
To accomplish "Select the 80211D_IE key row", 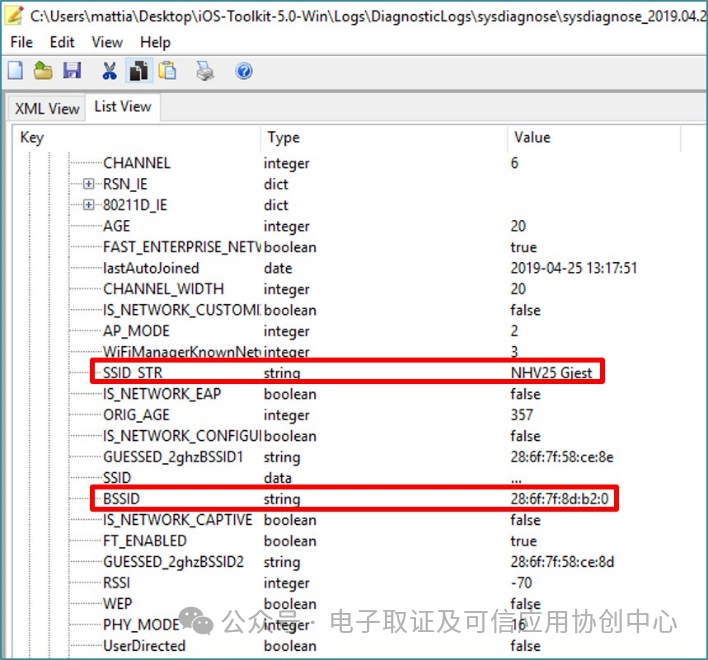I will (x=135, y=205).
